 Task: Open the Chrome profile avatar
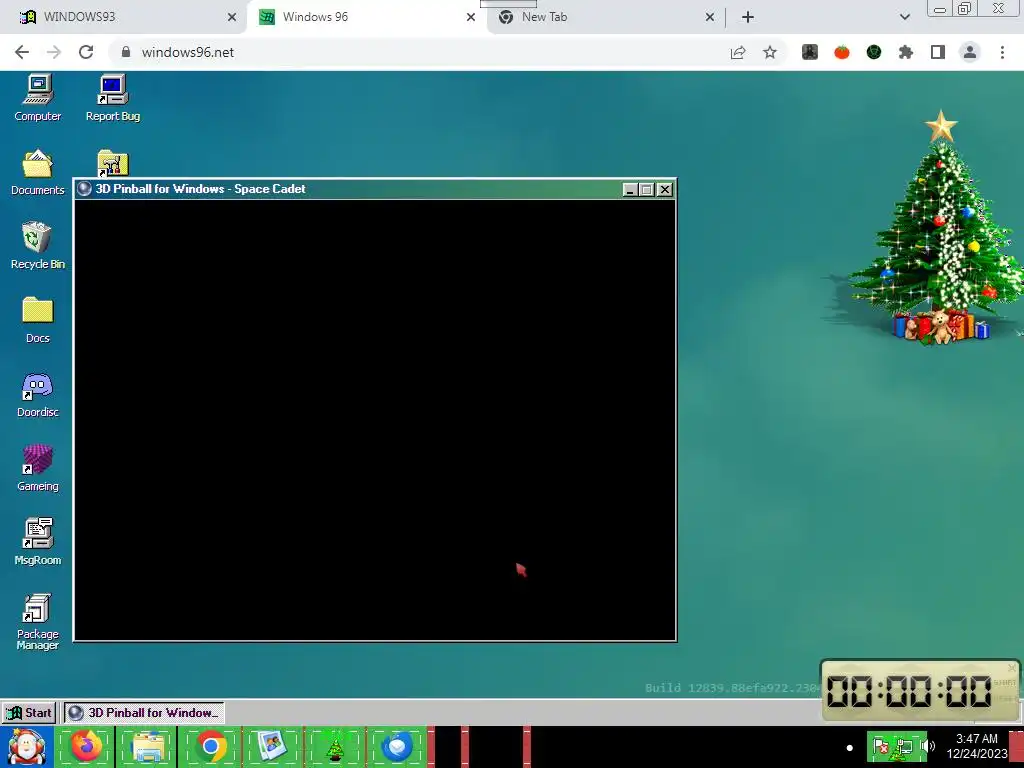[x=970, y=52]
